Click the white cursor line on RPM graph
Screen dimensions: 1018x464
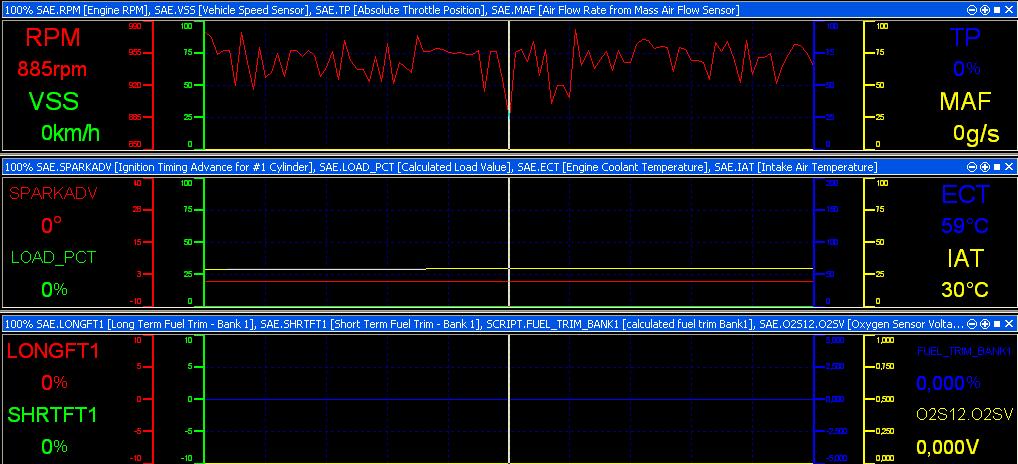(x=509, y=85)
